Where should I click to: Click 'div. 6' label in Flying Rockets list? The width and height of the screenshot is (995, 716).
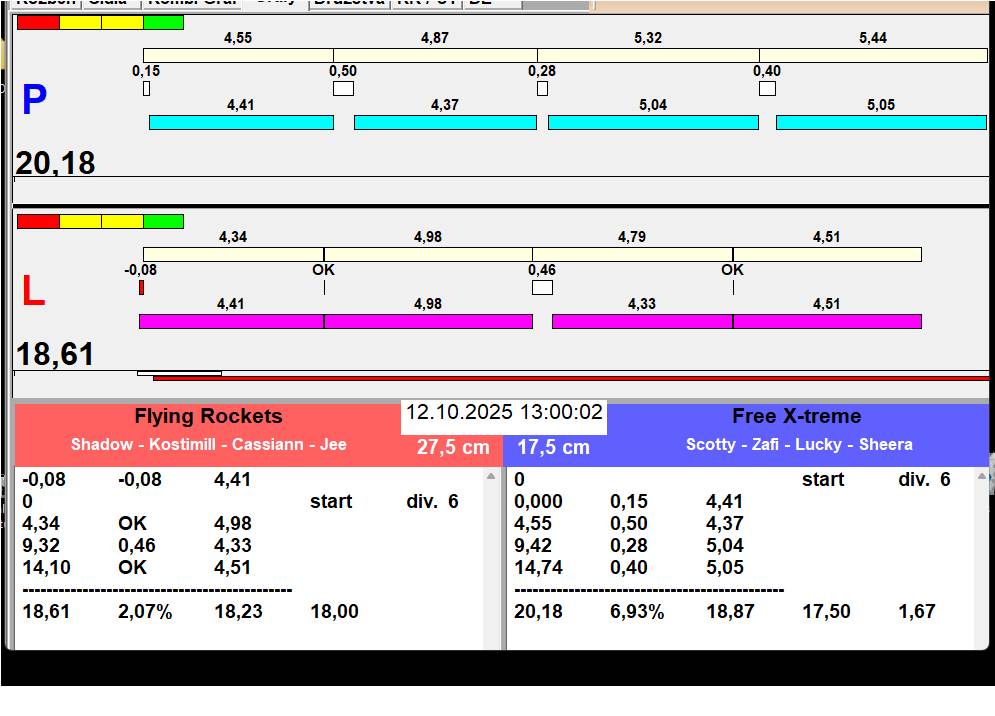(x=432, y=502)
